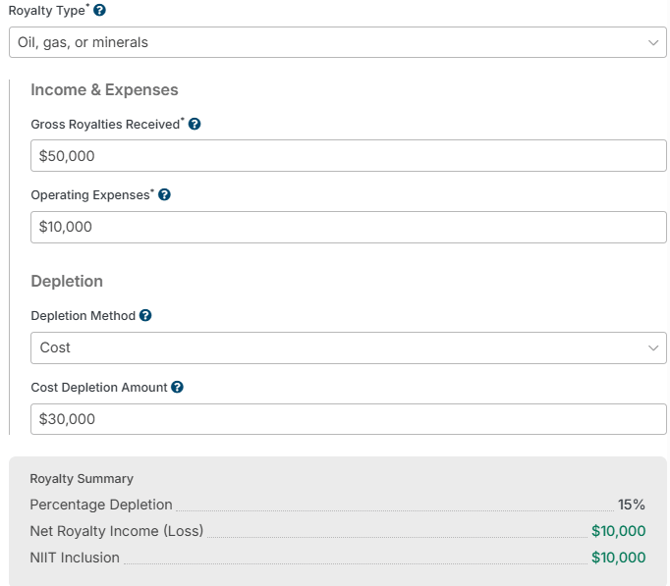This screenshot has width=670, height=586.
Task: Select the Cost Depletion Amount field showing $30,000
Action: (348, 419)
